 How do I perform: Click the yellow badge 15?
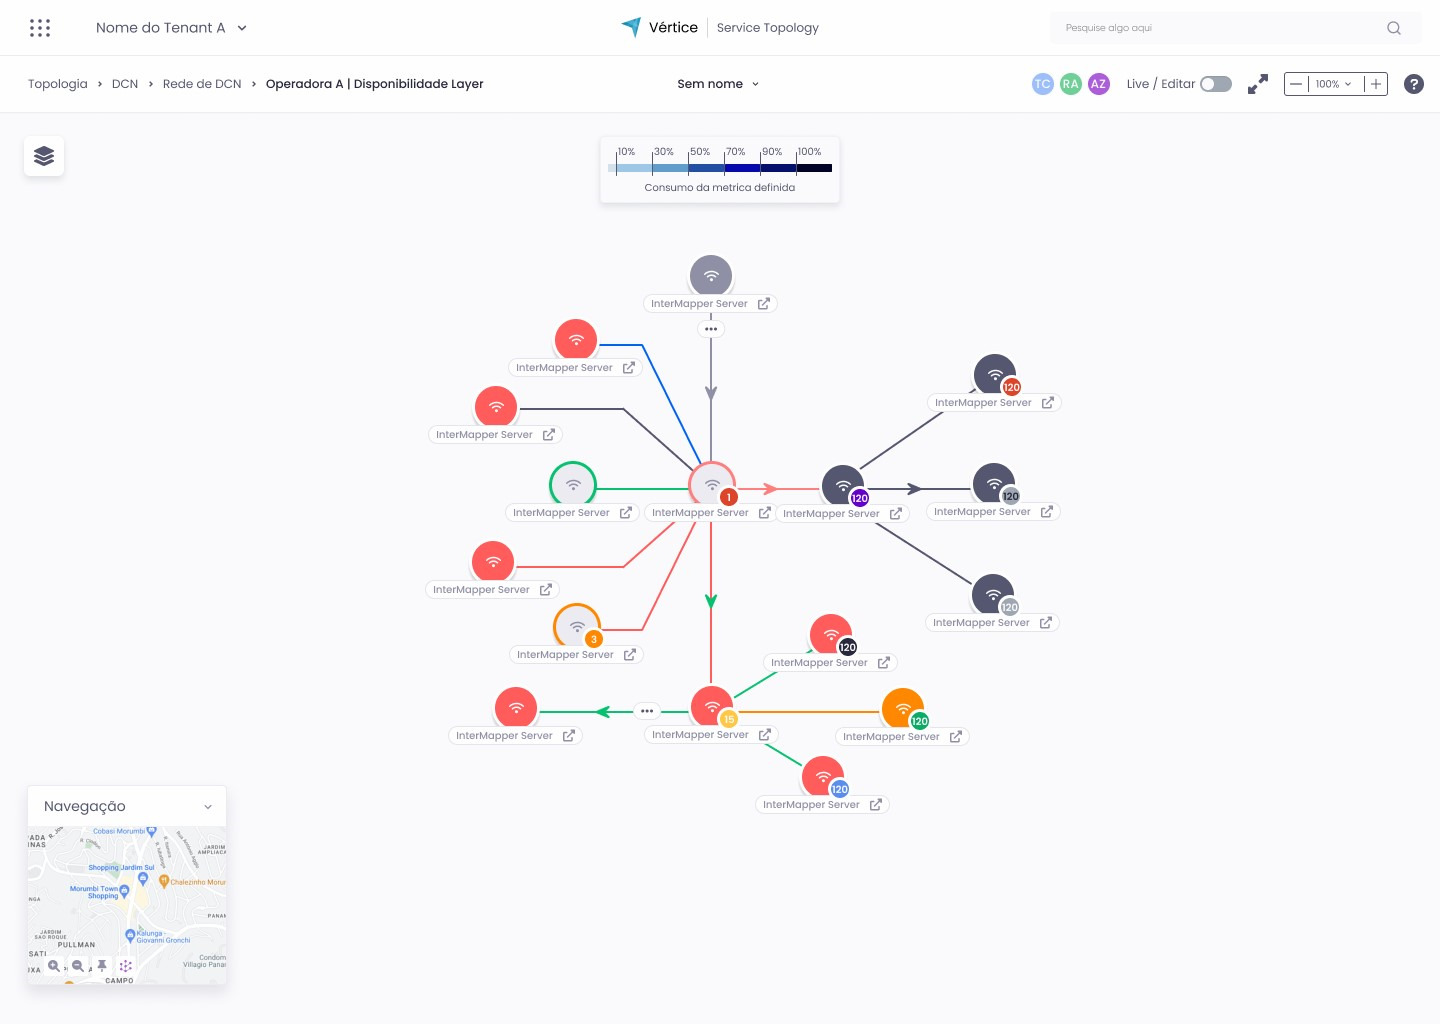tap(729, 719)
